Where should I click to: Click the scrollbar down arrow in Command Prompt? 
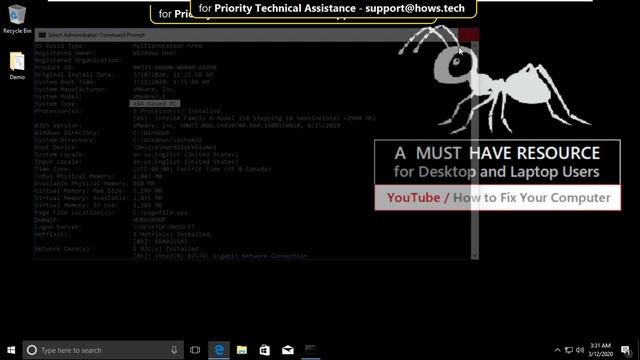coord(475,256)
